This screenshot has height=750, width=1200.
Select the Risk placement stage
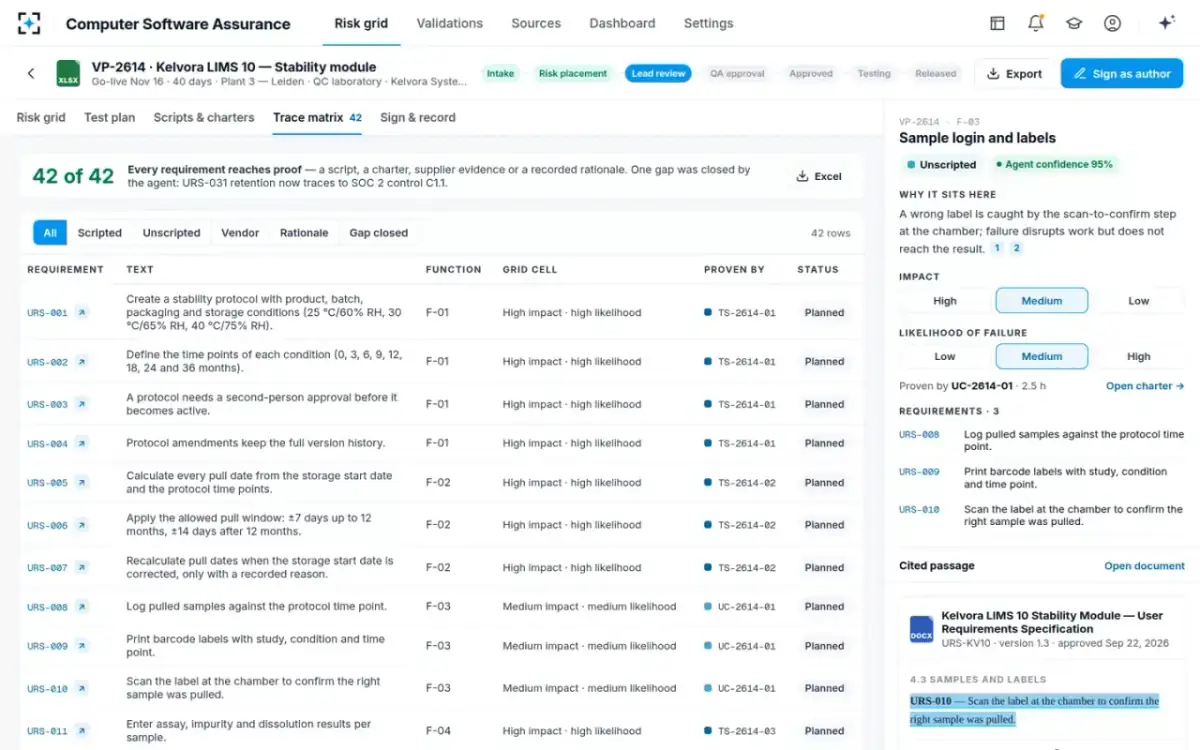click(x=573, y=73)
